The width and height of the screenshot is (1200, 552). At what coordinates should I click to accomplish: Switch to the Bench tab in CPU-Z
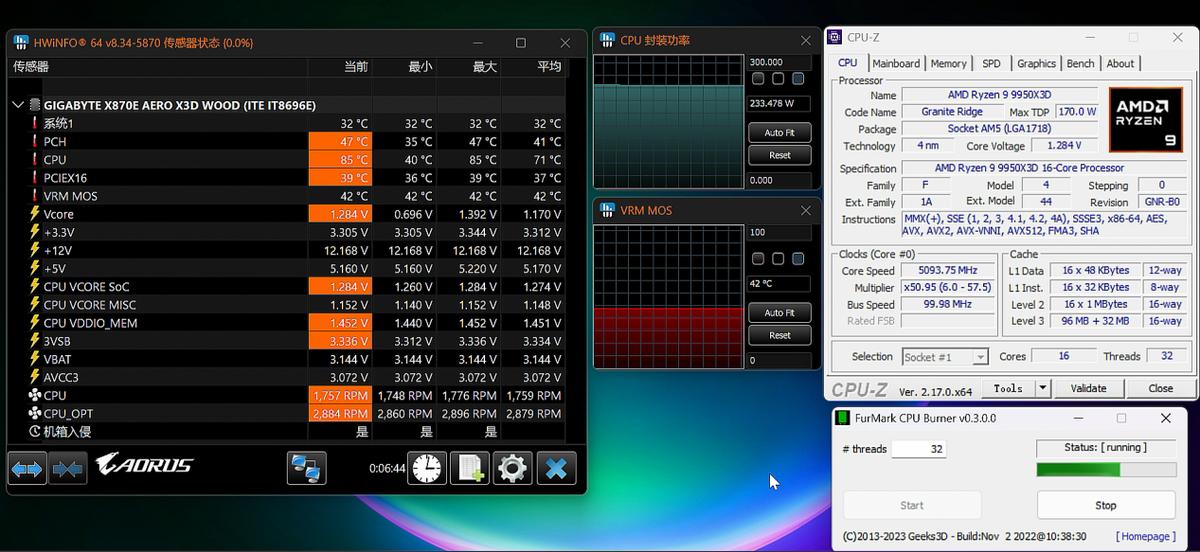point(1080,63)
